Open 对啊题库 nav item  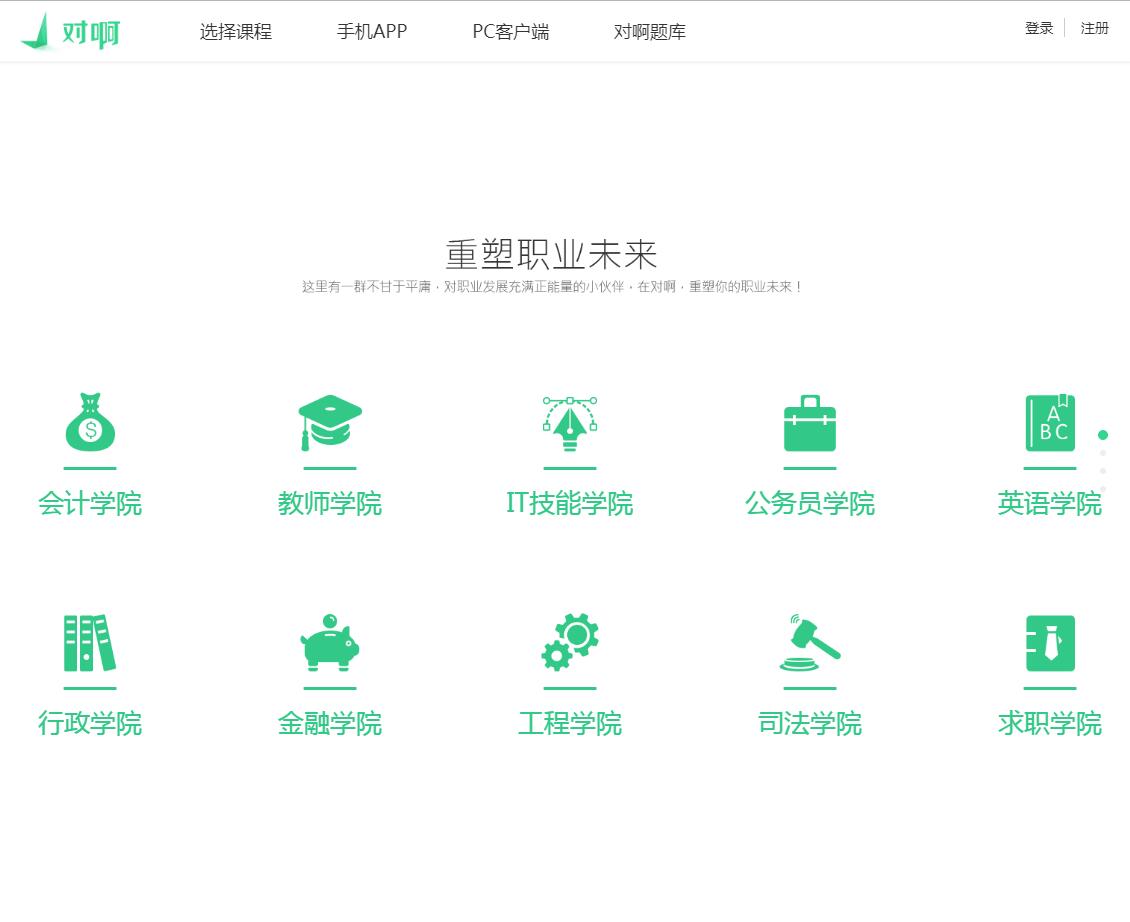click(649, 32)
